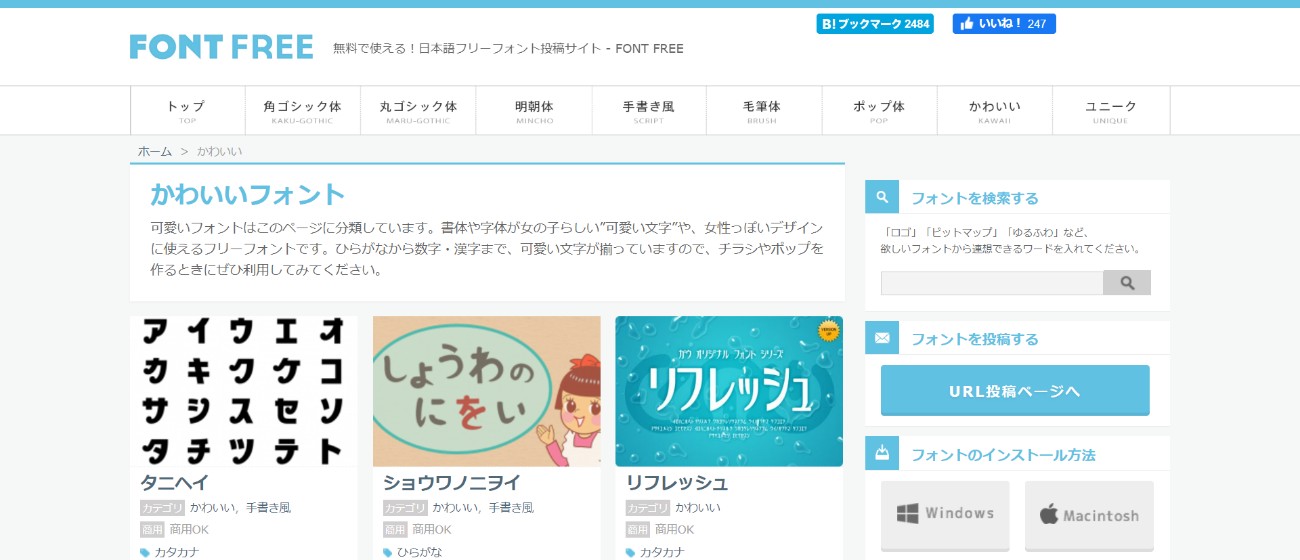The width and height of the screenshot is (1300, 560).
Task: Open the トップ navigation tab
Action: (x=187, y=110)
